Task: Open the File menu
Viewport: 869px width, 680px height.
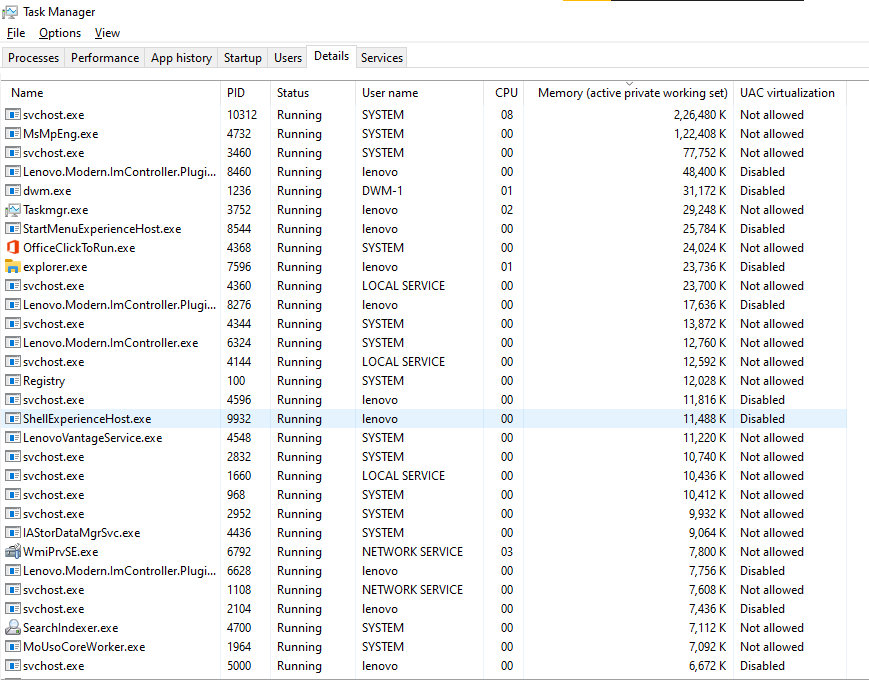Action: point(16,33)
